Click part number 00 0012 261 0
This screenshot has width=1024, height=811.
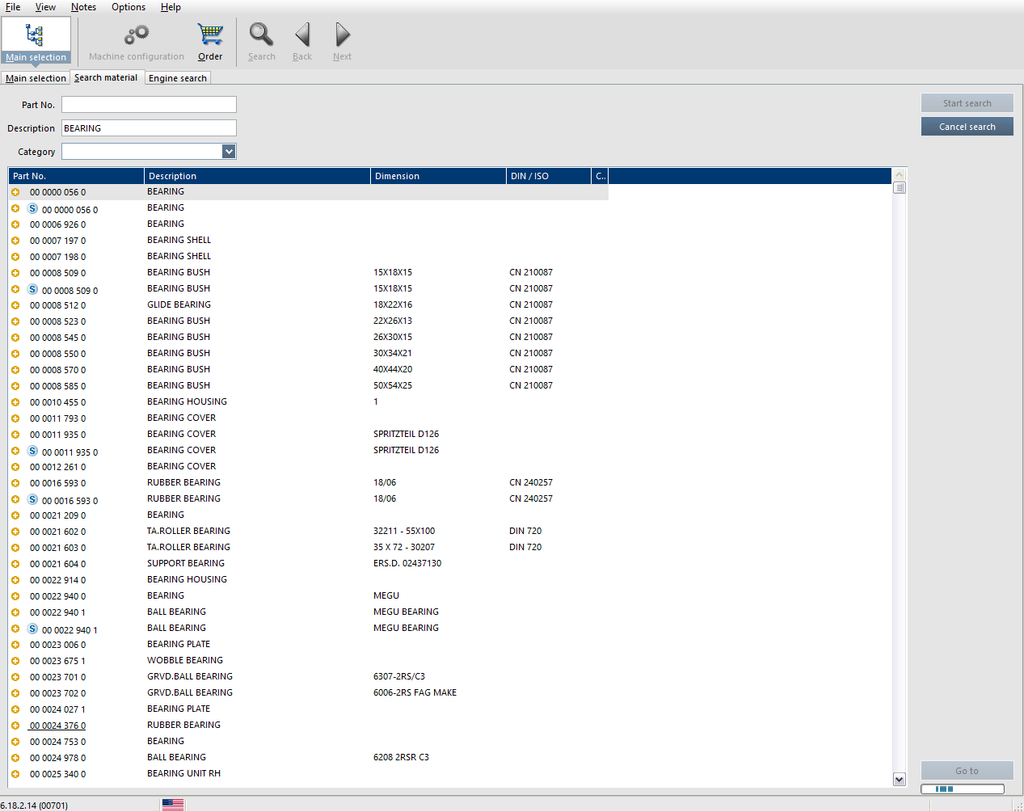(x=57, y=467)
